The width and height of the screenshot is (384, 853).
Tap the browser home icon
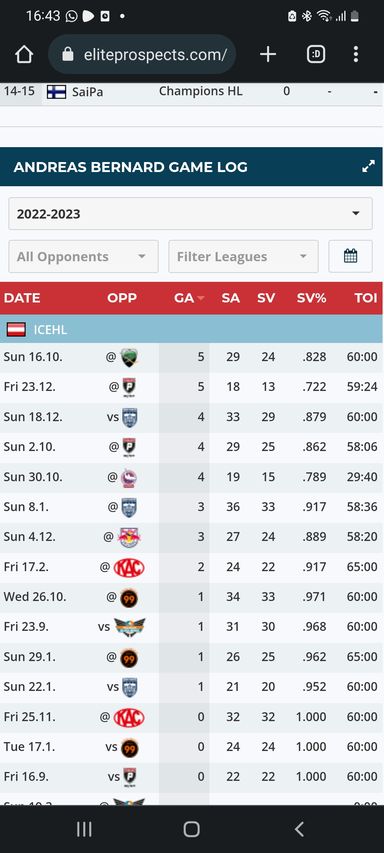pos(24,54)
